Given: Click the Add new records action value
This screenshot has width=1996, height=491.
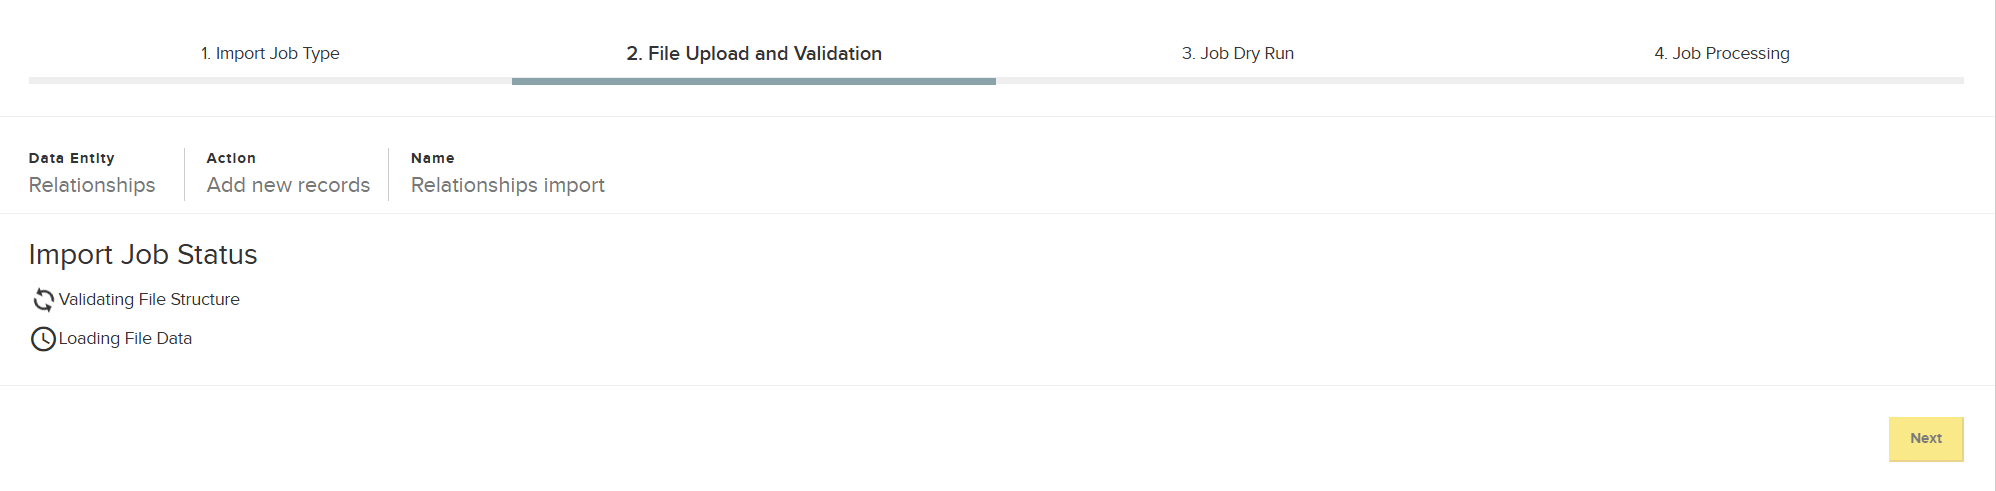Looking at the screenshot, I should coord(288,185).
